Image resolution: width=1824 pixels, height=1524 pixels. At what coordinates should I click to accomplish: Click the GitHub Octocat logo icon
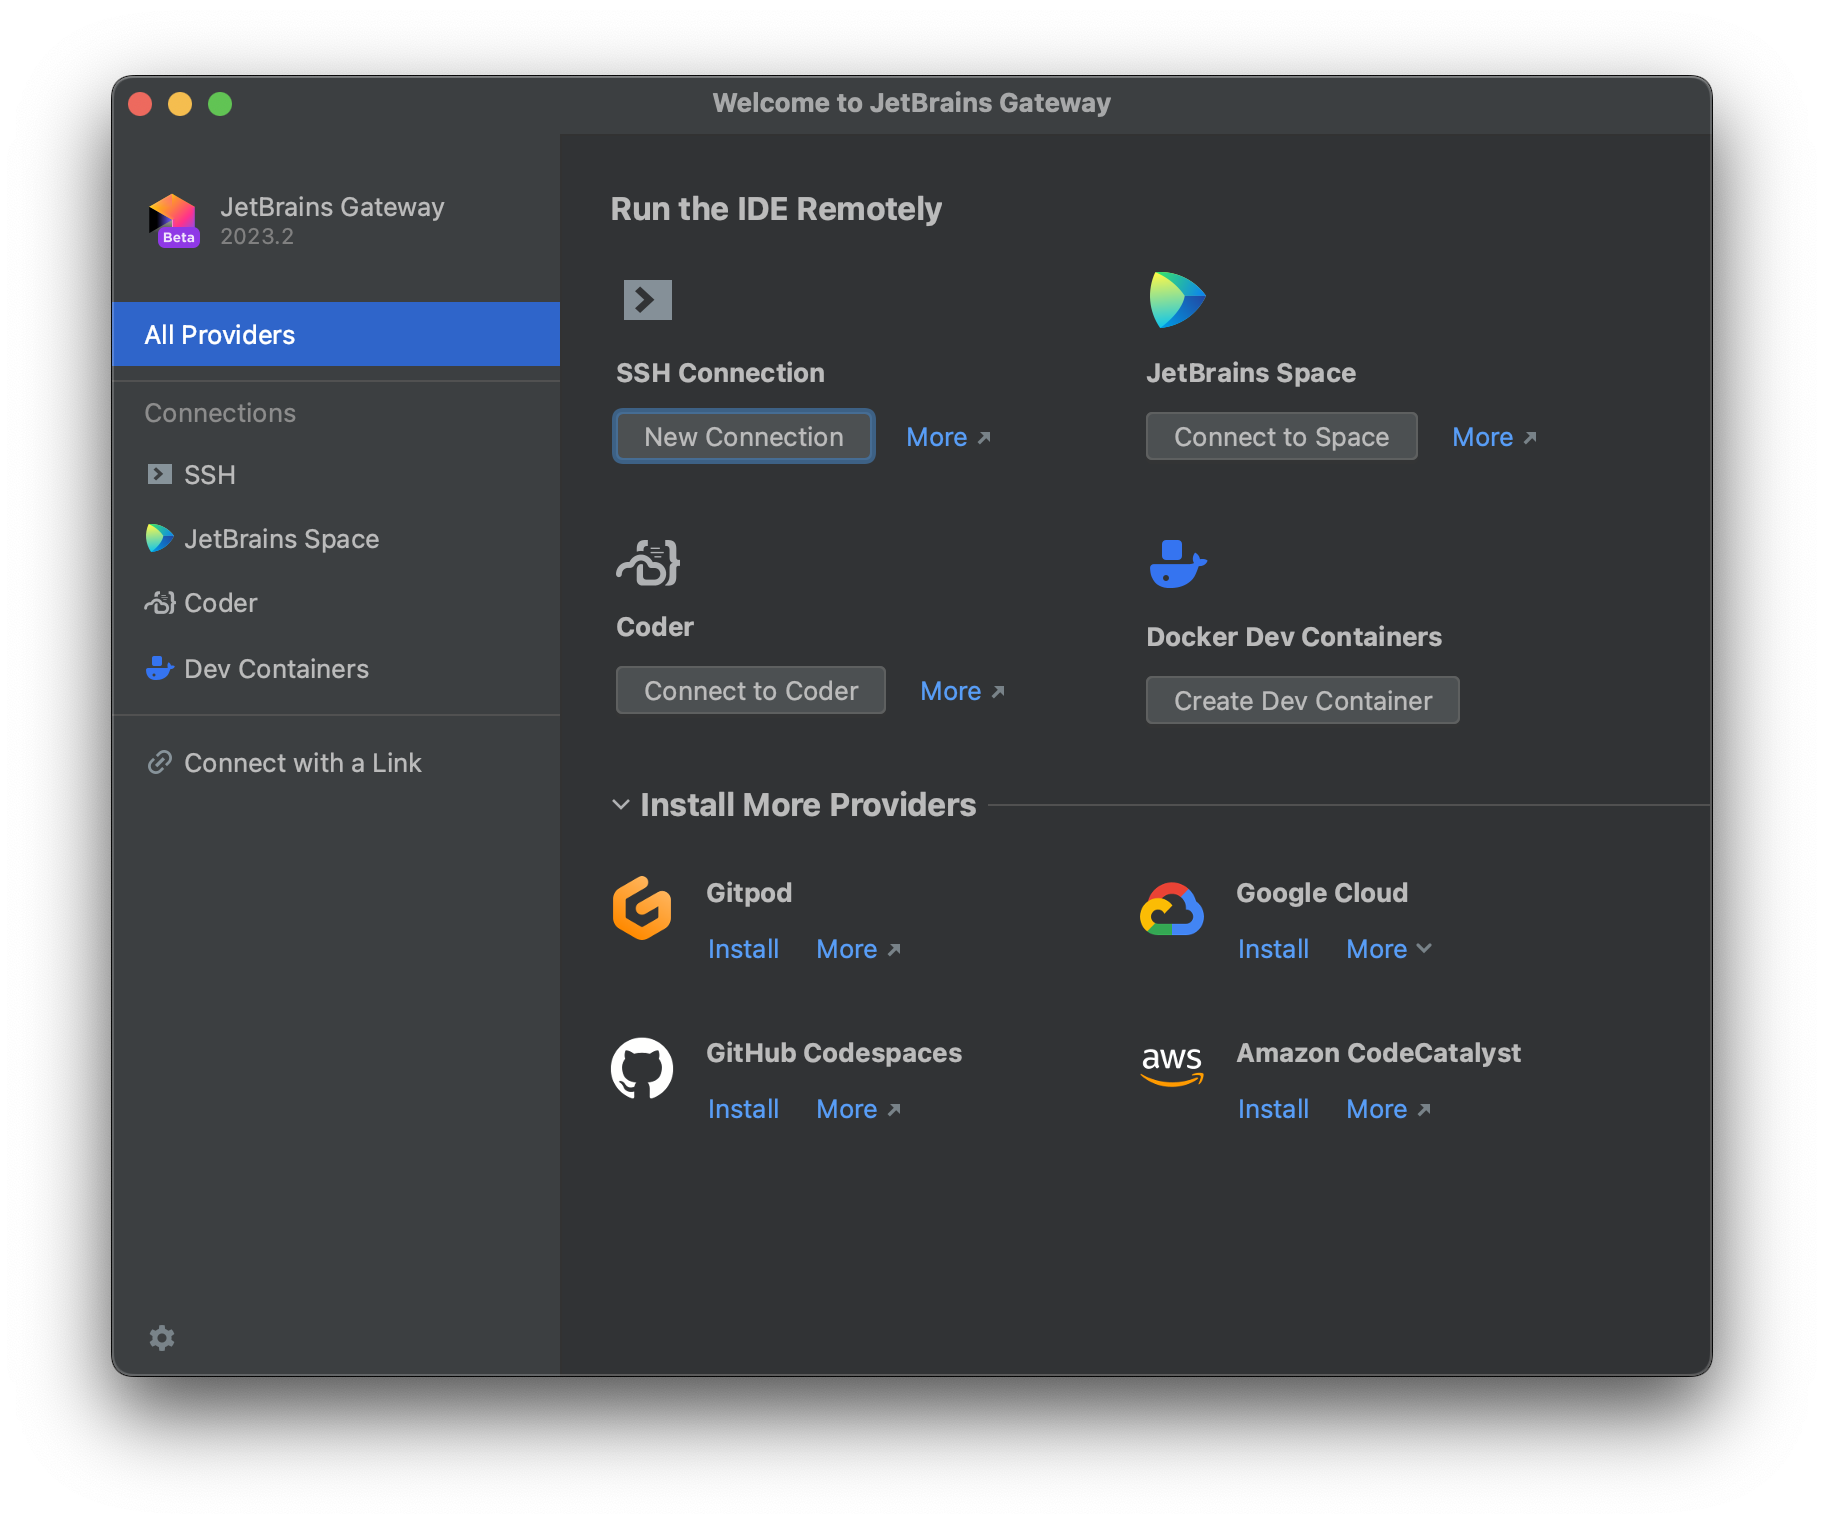[x=642, y=1068]
